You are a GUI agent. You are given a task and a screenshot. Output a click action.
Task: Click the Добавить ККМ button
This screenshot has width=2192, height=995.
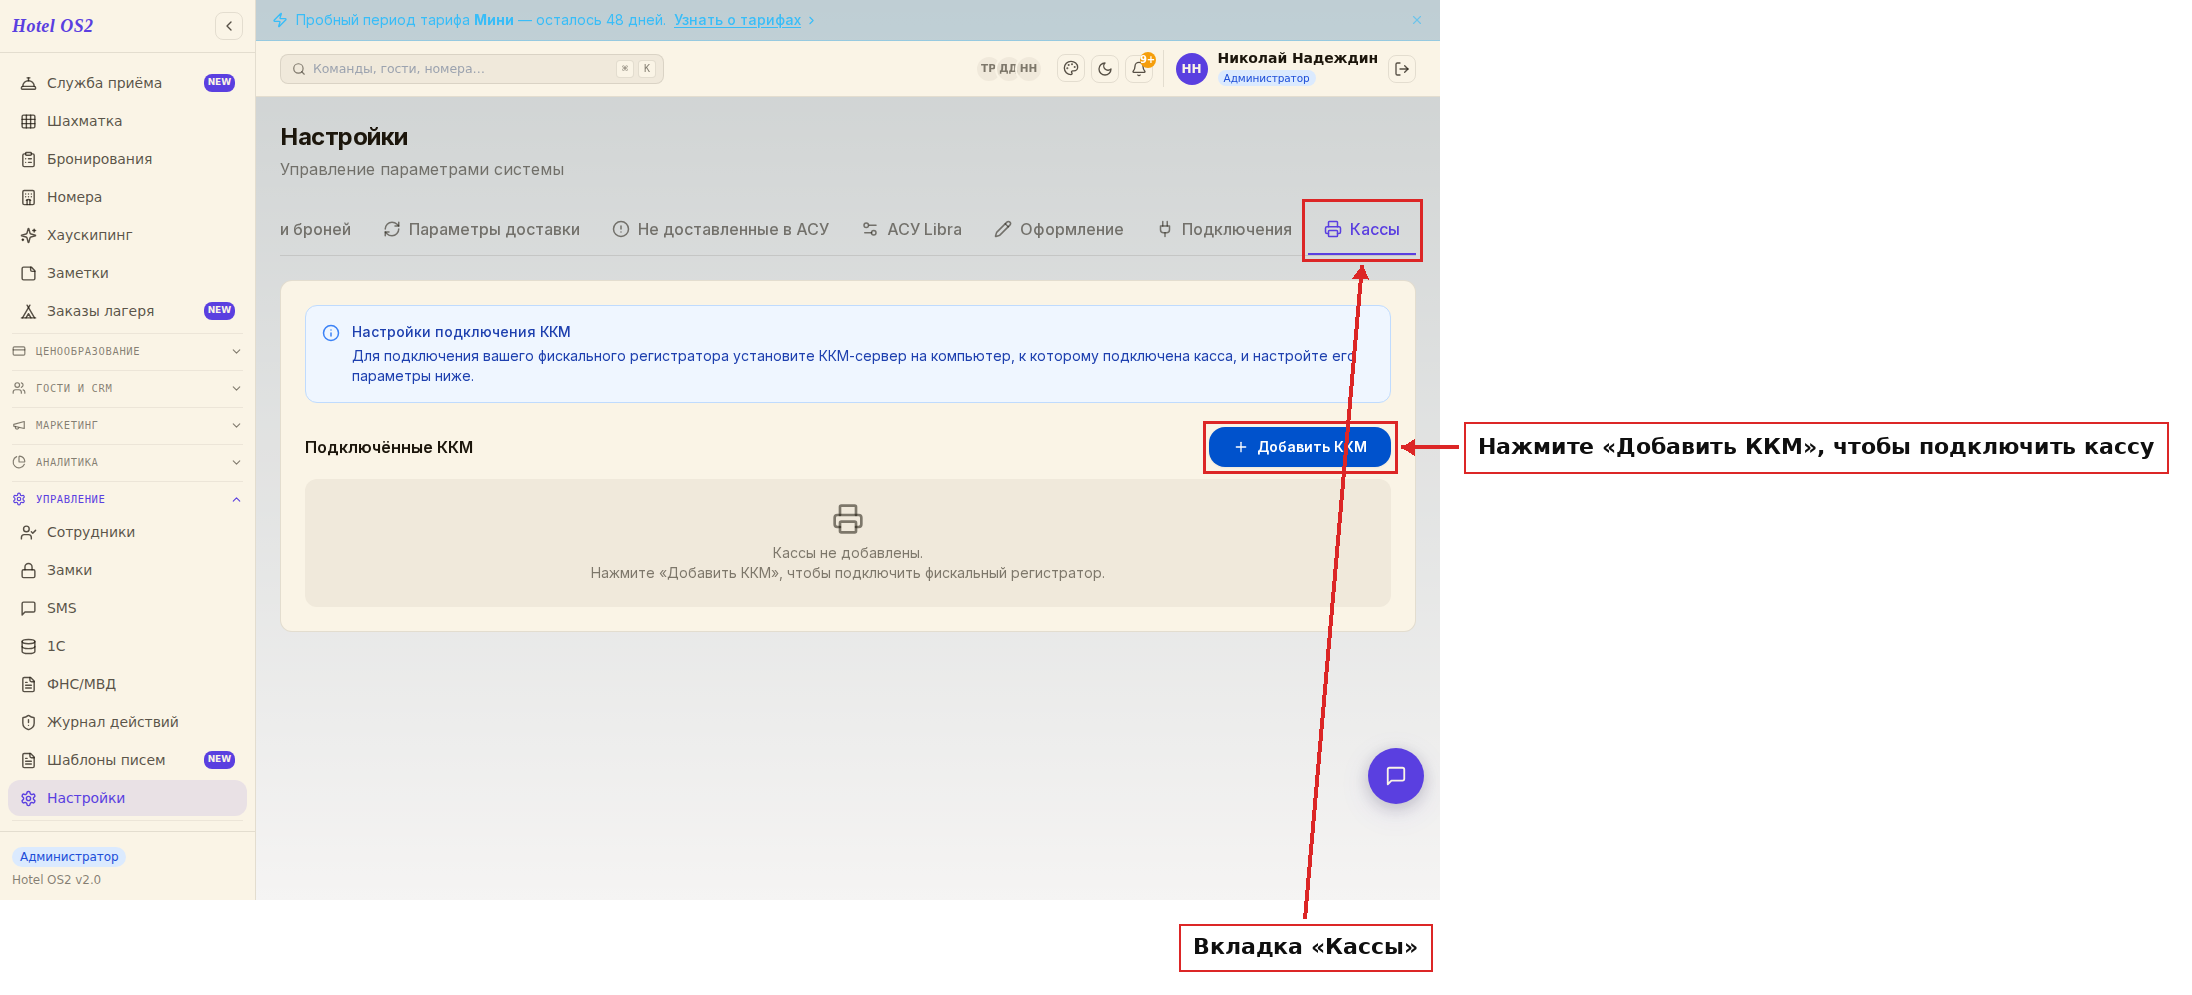coord(1299,447)
